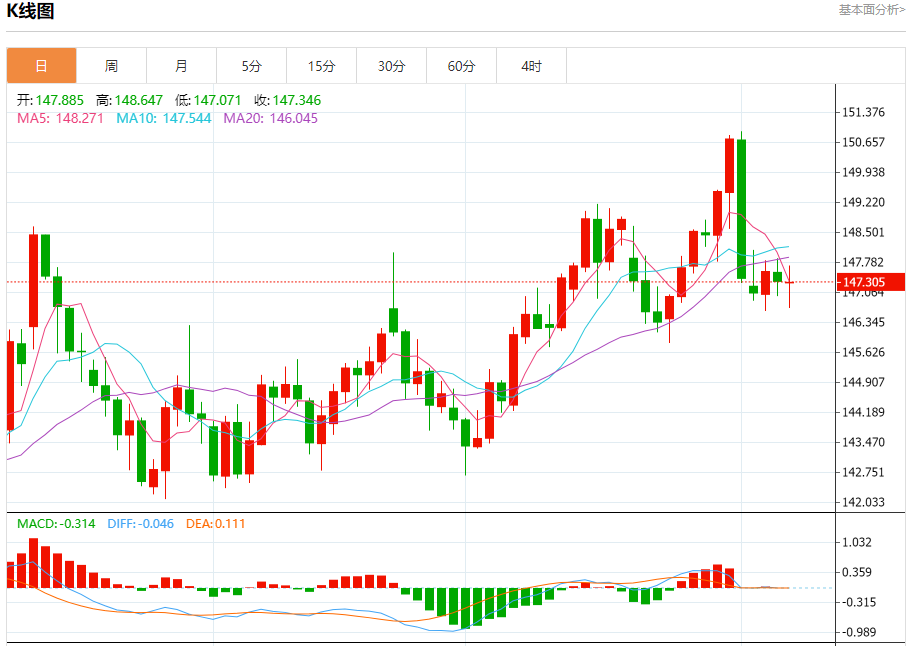
Task: Click the MA5: 148.271 indicator label
Action: [60, 118]
